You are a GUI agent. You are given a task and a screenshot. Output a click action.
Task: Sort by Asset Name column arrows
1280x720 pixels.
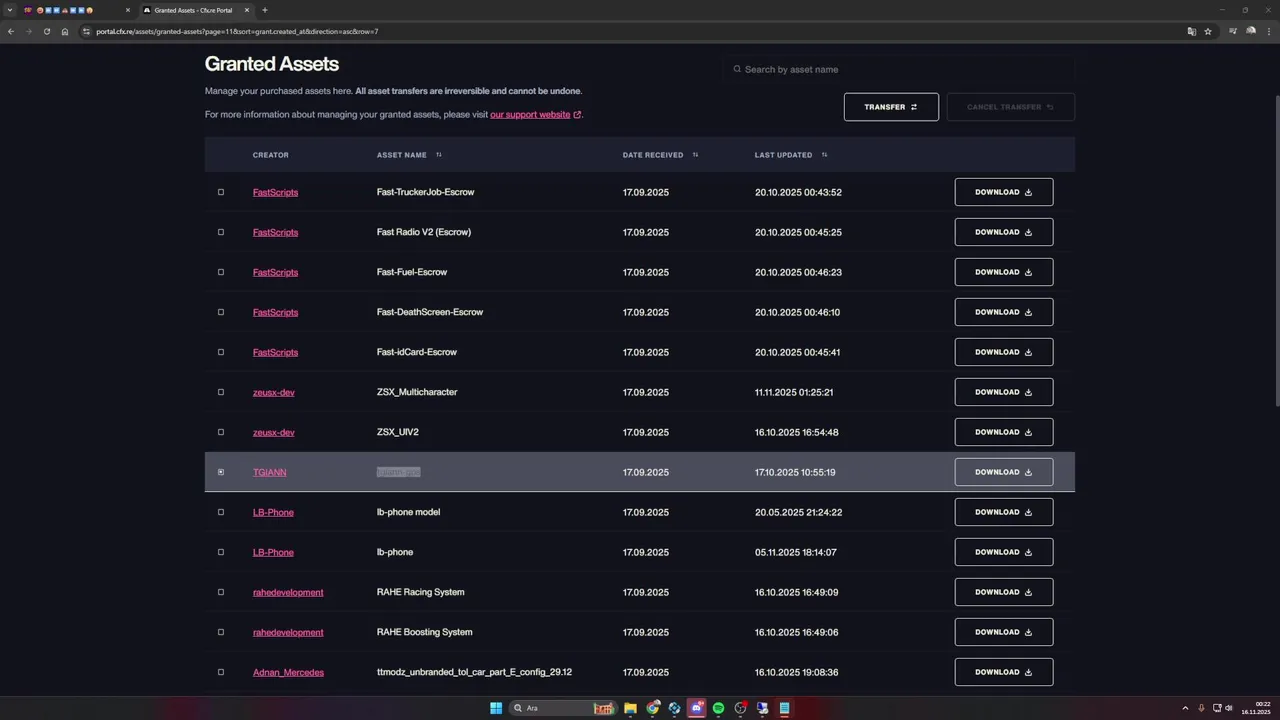439,155
